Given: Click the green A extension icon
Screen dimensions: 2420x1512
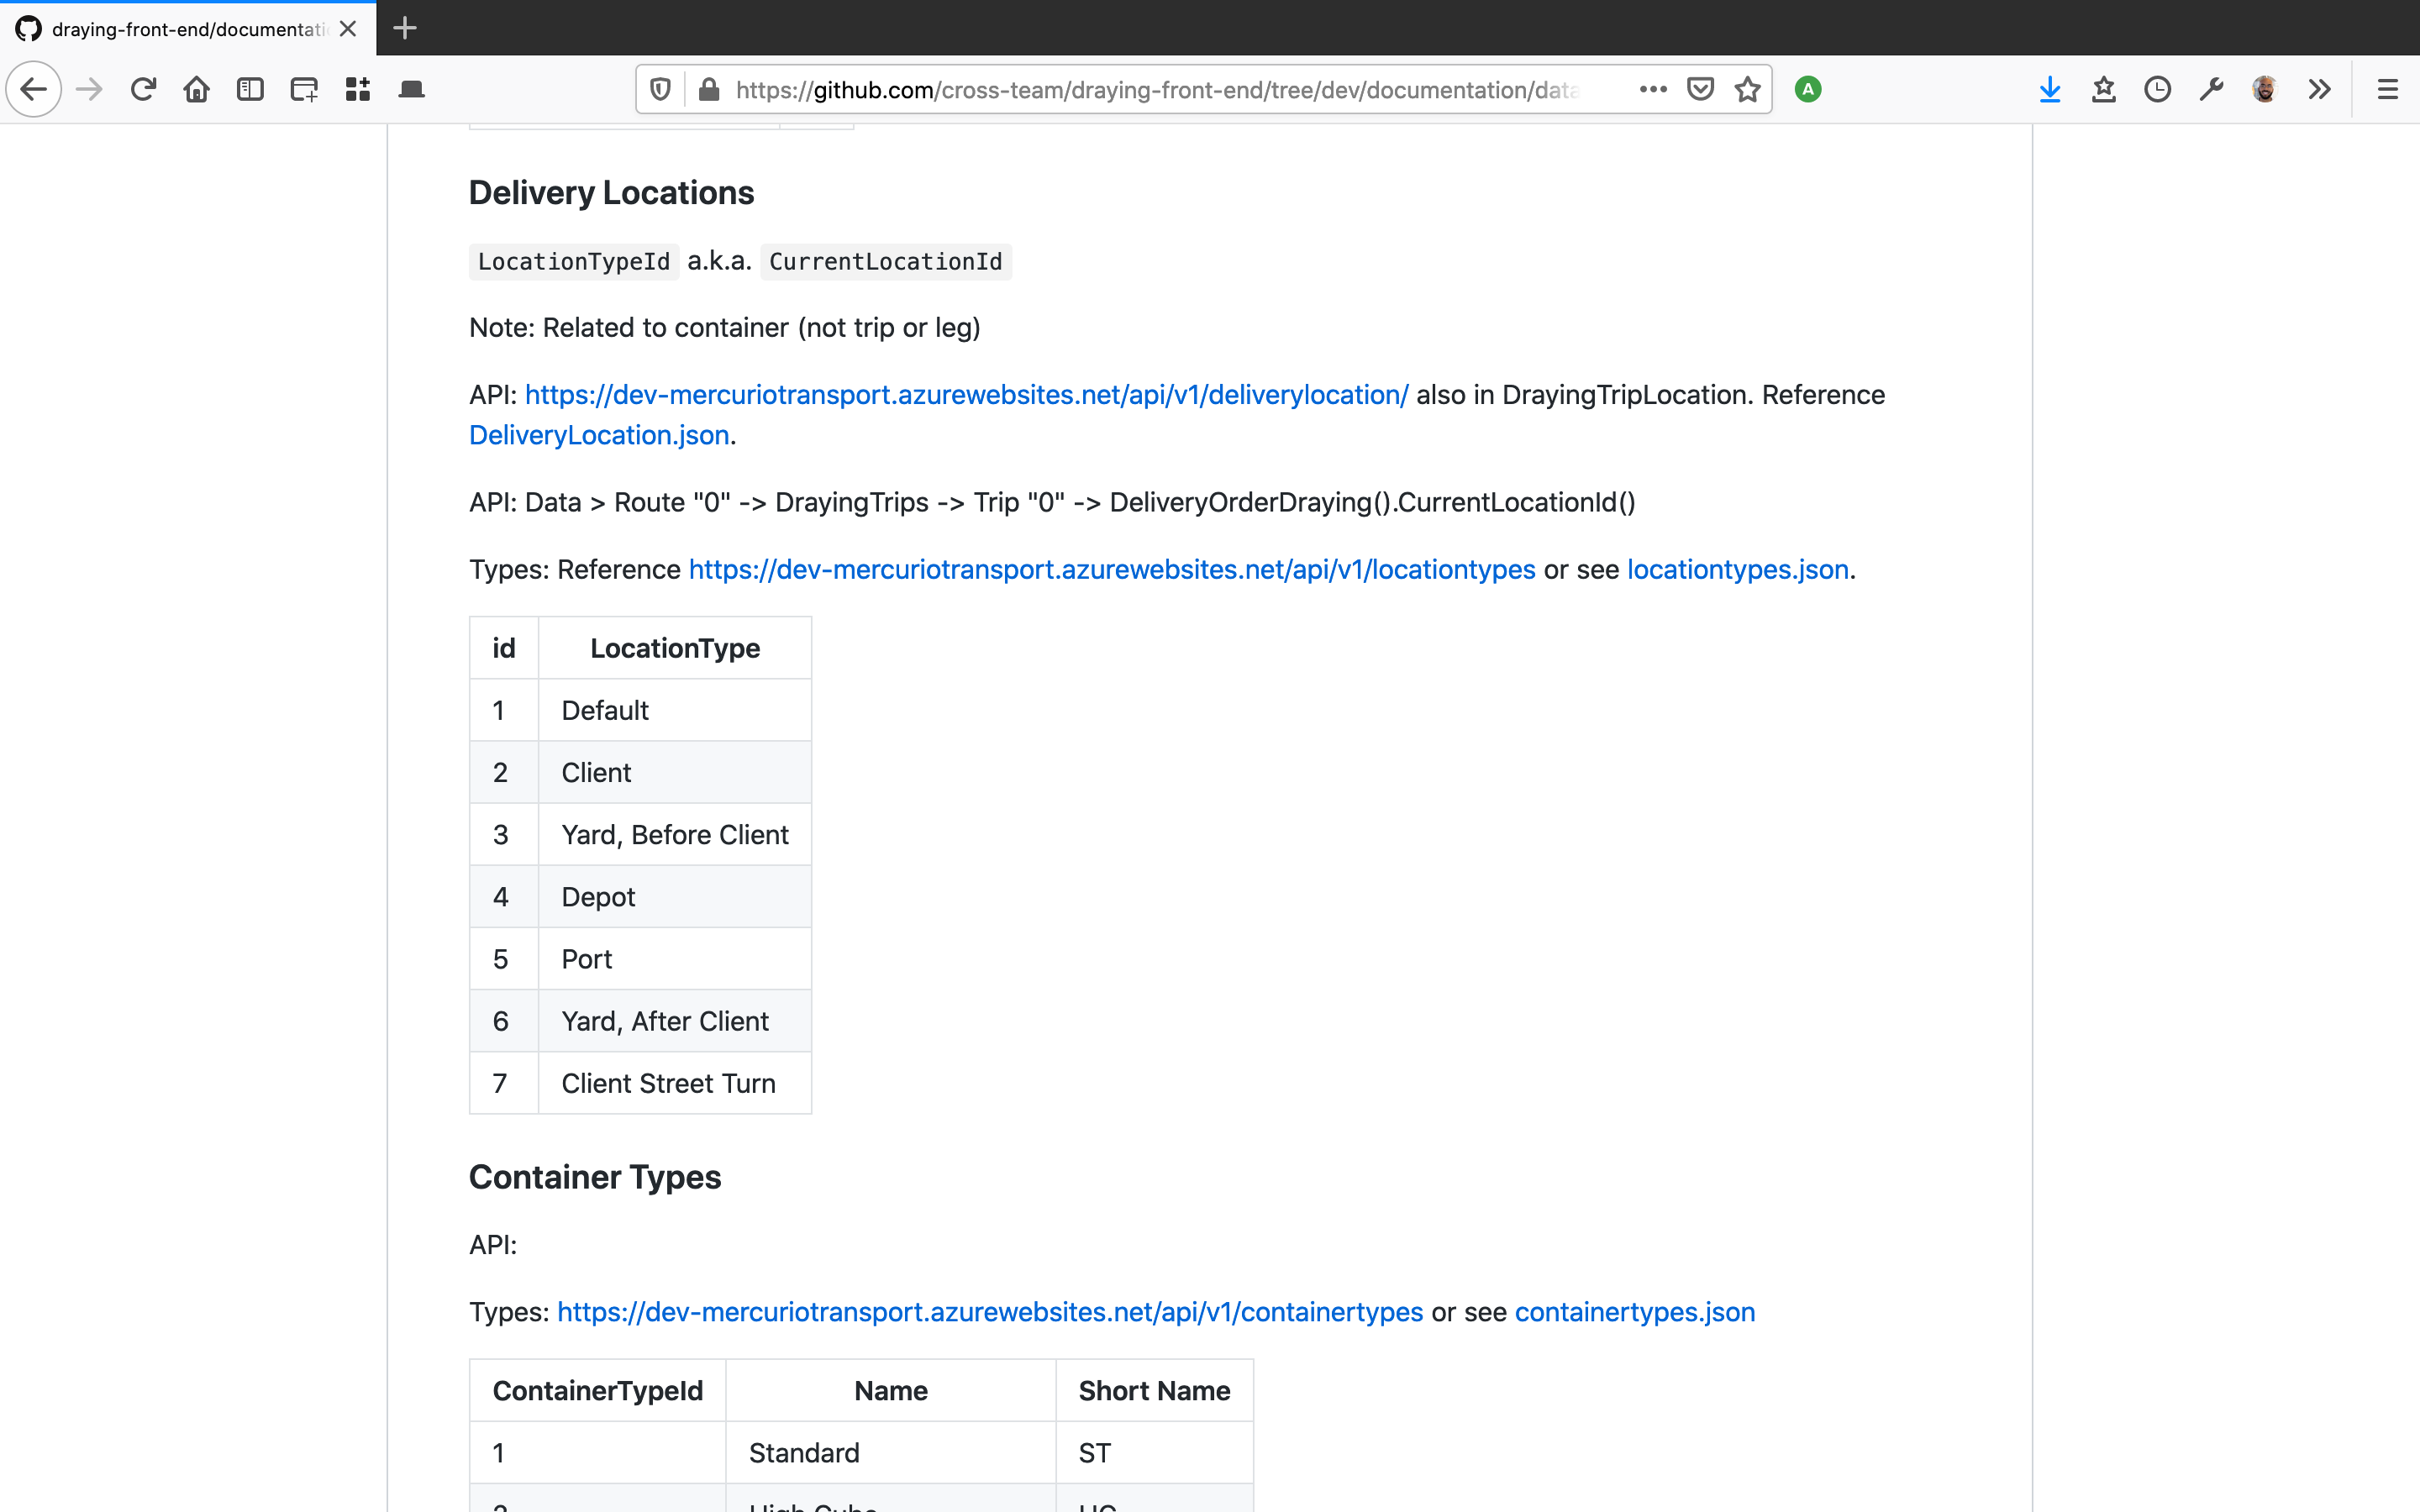Looking at the screenshot, I should coord(1807,90).
